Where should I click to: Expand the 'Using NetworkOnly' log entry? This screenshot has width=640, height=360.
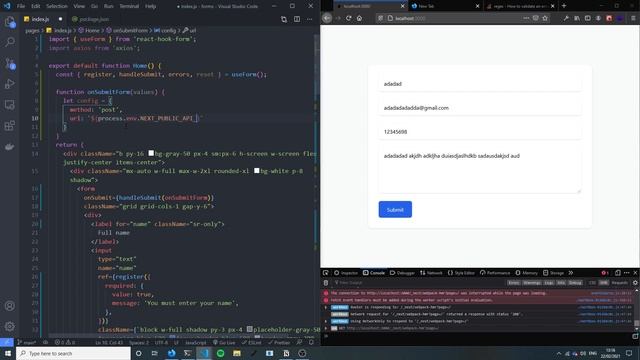pyautogui.click(x=326, y=321)
